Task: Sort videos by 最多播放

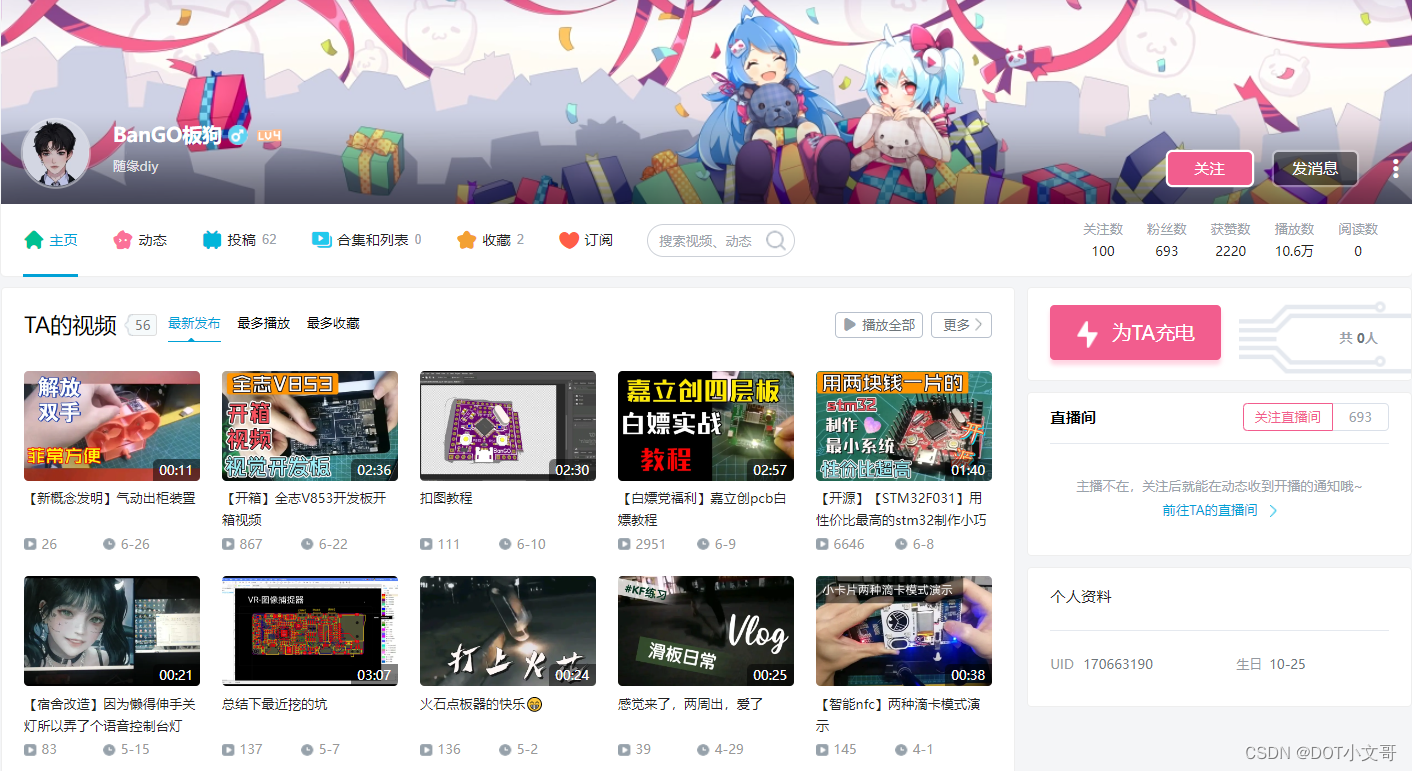Action: point(263,323)
